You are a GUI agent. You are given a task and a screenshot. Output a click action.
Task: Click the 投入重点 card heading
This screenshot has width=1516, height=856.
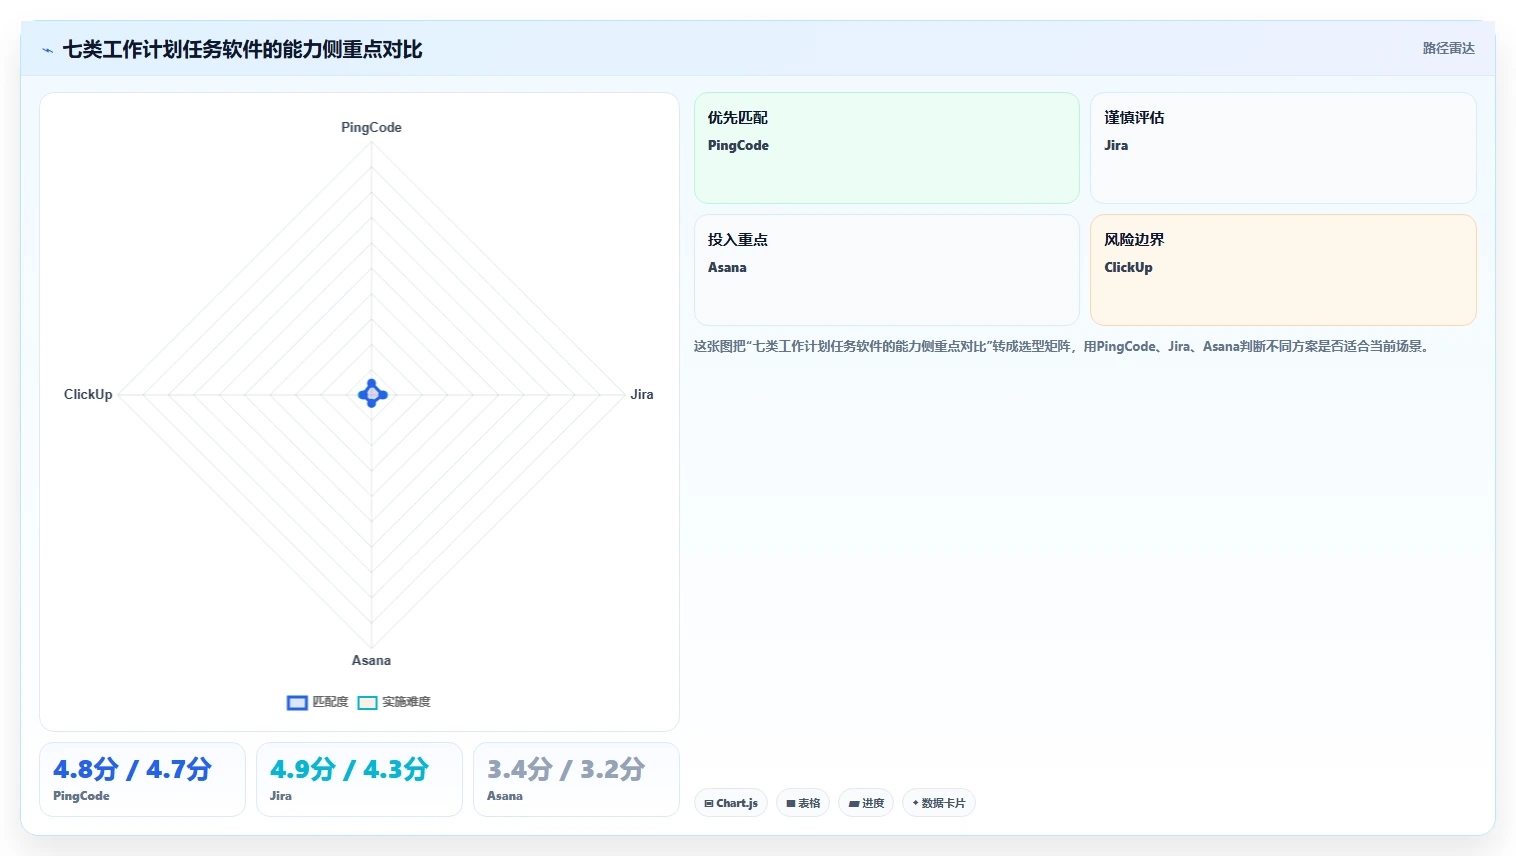coord(738,239)
